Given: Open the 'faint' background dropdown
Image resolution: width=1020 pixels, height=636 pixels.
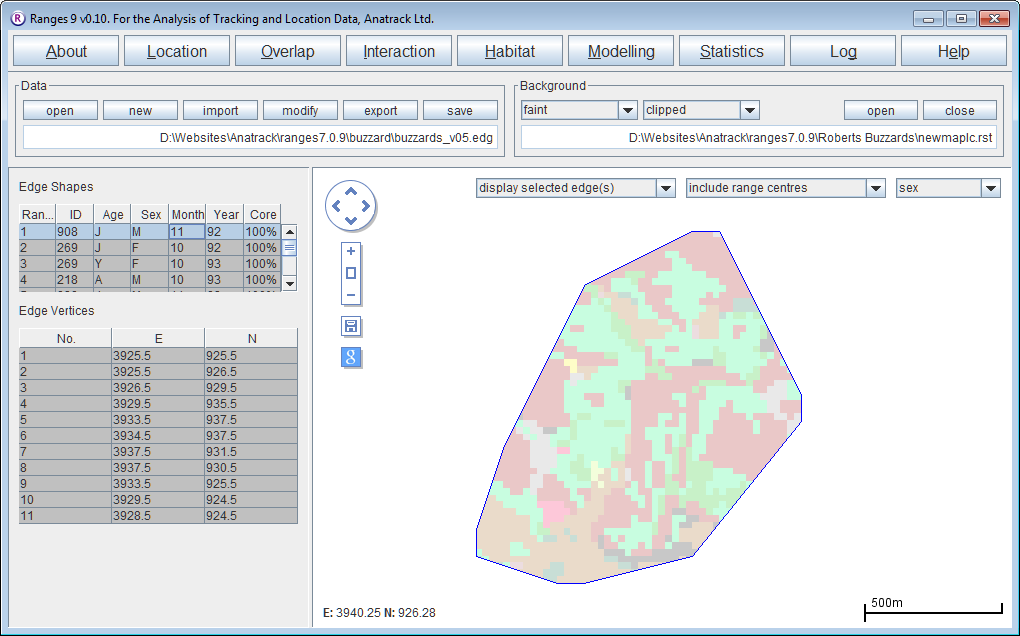Looking at the screenshot, I should pos(627,110).
